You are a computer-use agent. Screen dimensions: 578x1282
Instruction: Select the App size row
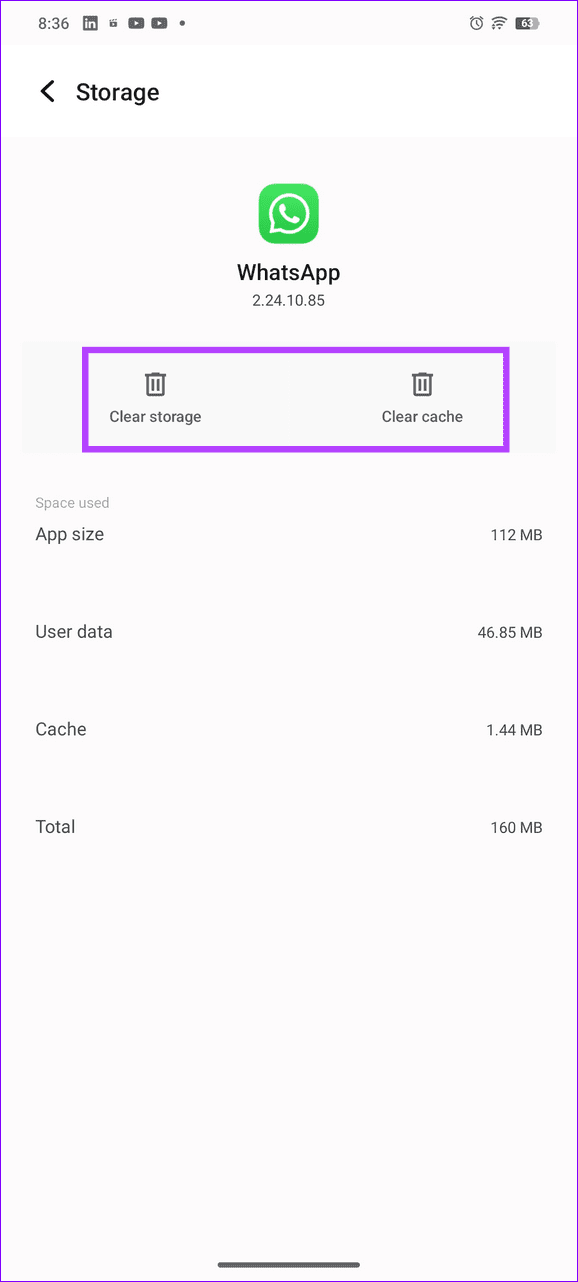pyautogui.click(x=289, y=534)
